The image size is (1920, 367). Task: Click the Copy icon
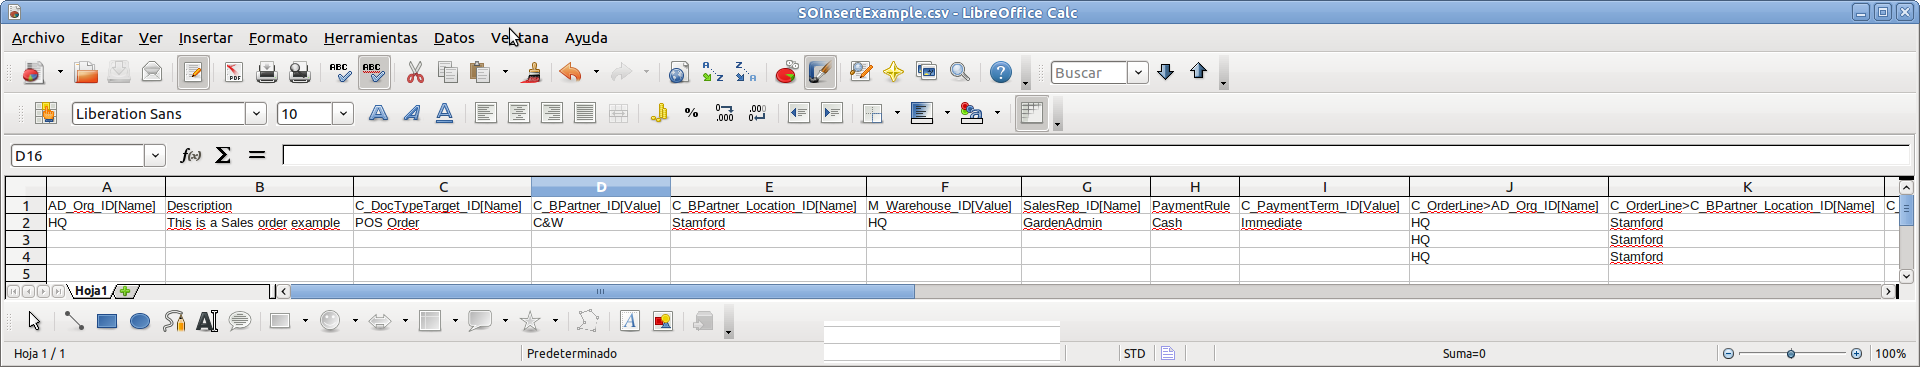point(448,73)
